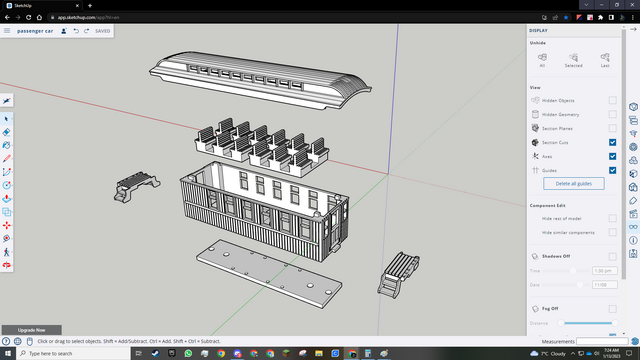This screenshot has height=360, width=640.
Task: Enable the Section Planes checkbox
Action: 612,129
